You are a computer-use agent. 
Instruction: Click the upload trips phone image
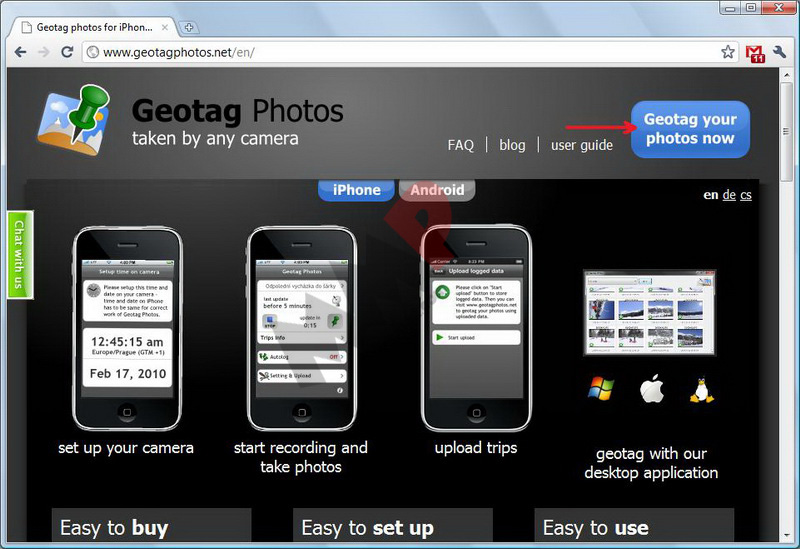[x=476, y=328]
